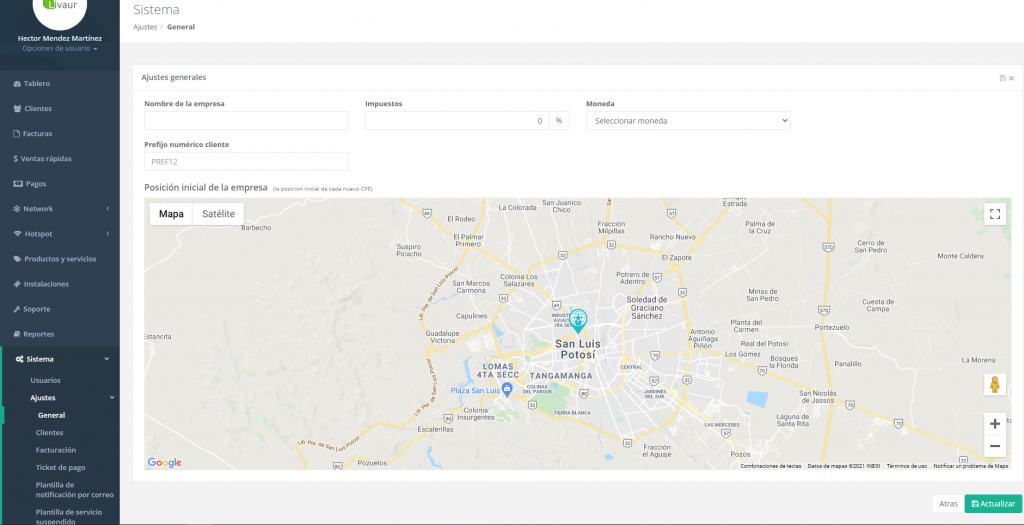
Task: Click the panel save icon in header
Action: 1002,78
